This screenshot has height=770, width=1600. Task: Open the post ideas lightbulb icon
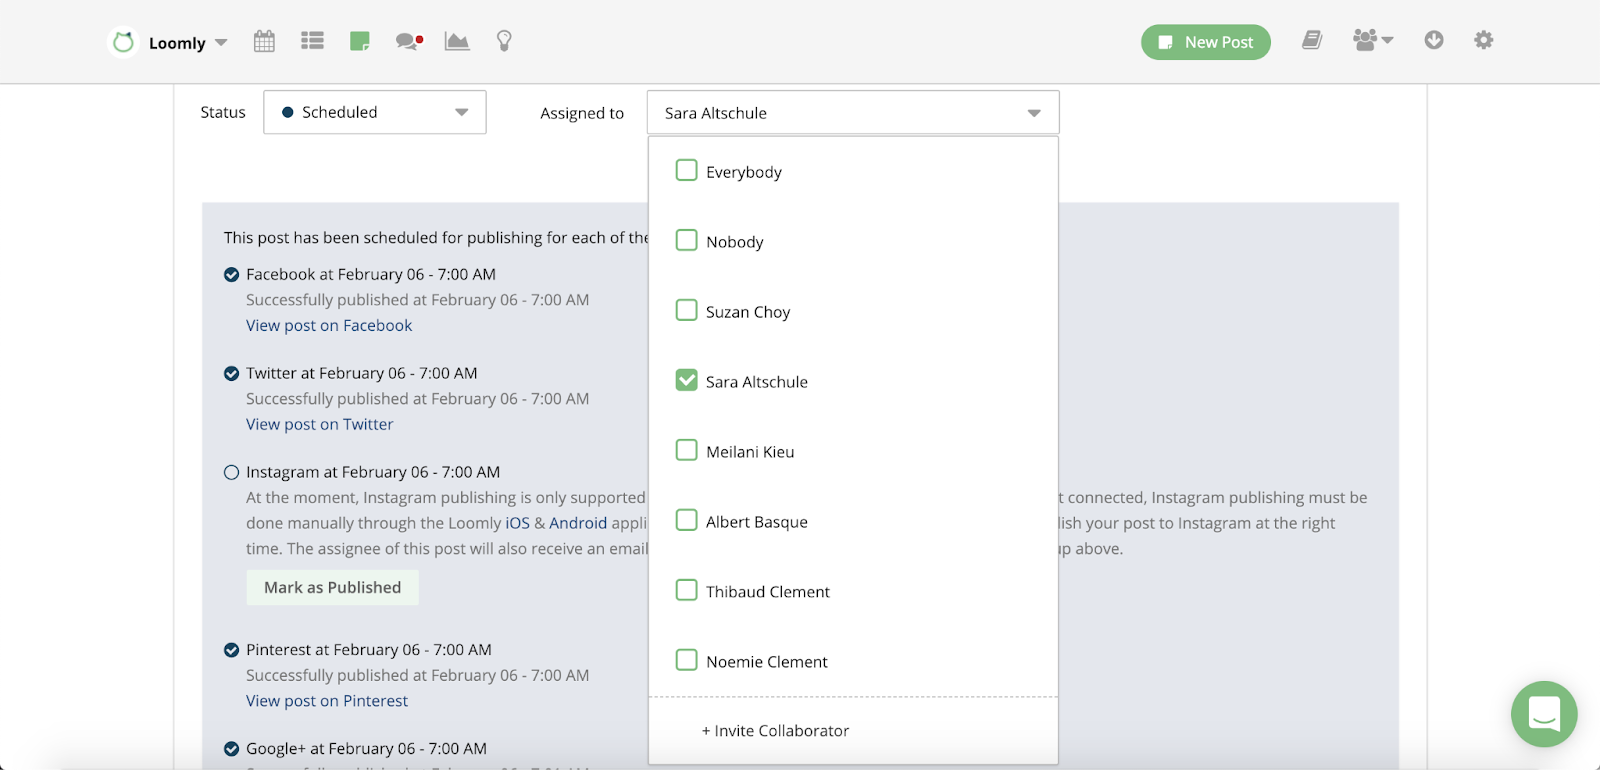click(504, 41)
